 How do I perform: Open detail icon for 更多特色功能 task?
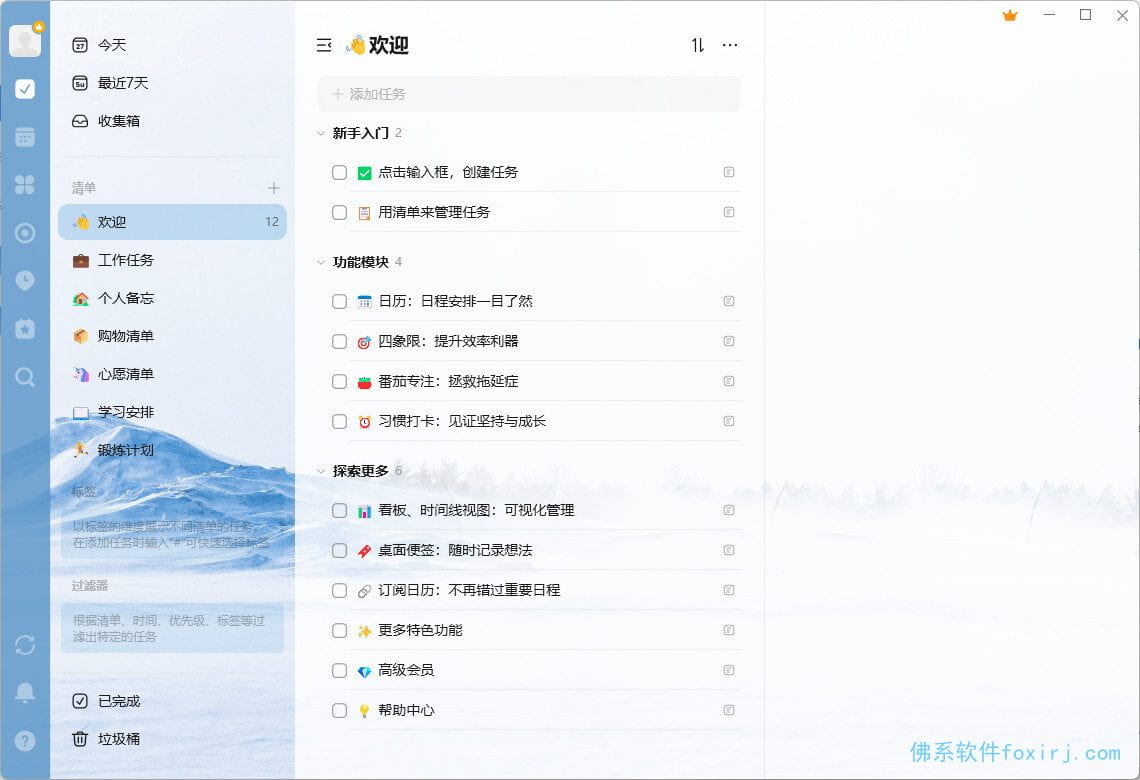728,630
